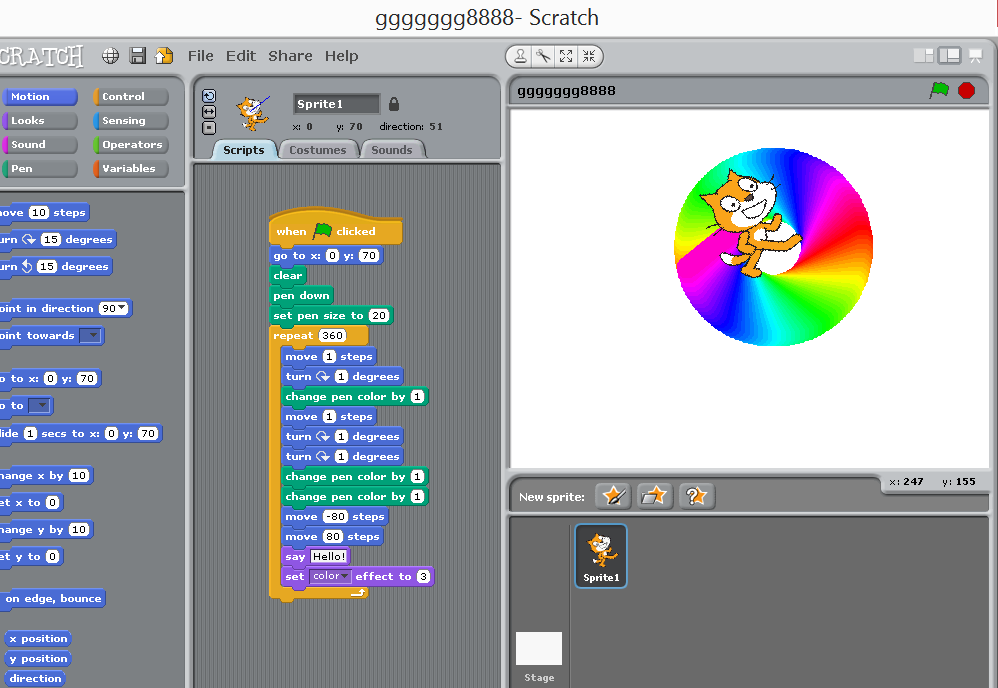Click the 'when flag clicked' hat block
Image resolution: width=998 pixels, height=688 pixels.
click(335, 228)
